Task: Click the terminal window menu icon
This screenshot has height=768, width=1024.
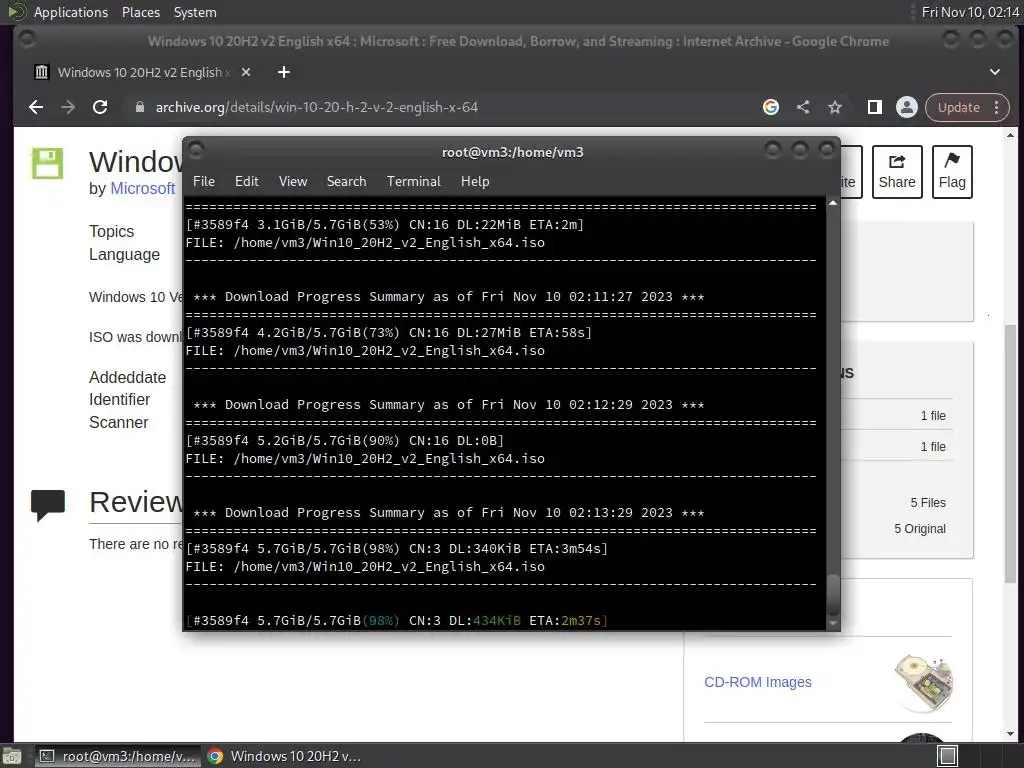Action: coord(197,151)
